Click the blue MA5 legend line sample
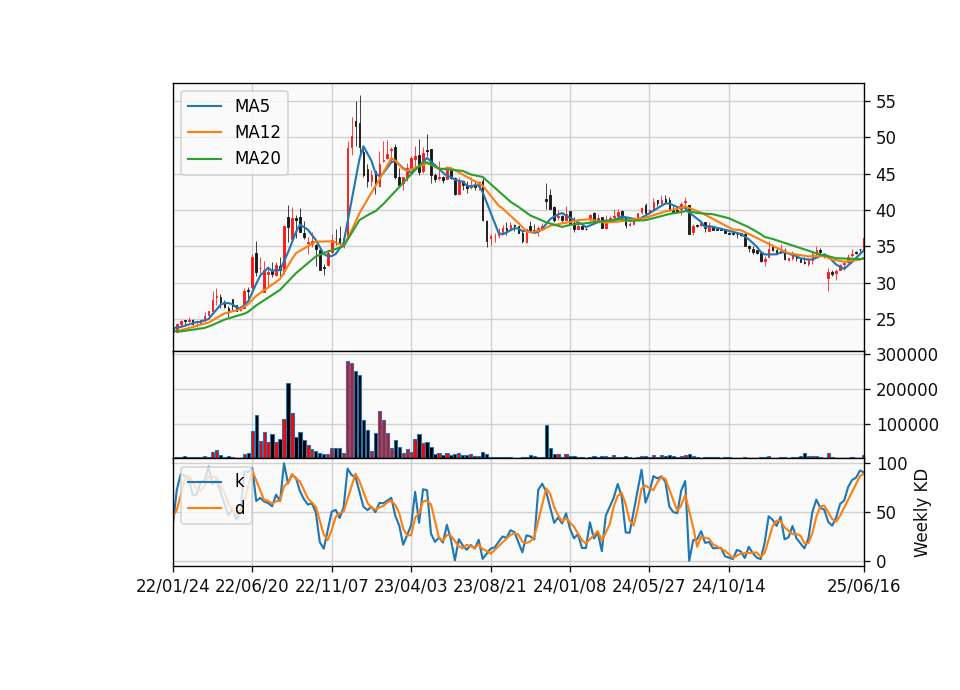Screen dimensions: 960x690 coord(204,106)
